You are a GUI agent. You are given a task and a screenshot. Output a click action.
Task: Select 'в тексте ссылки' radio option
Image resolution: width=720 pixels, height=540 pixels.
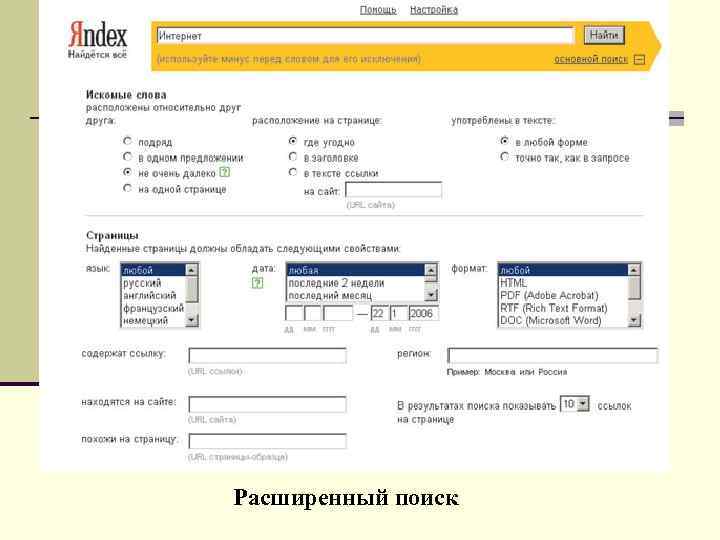click(292, 172)
